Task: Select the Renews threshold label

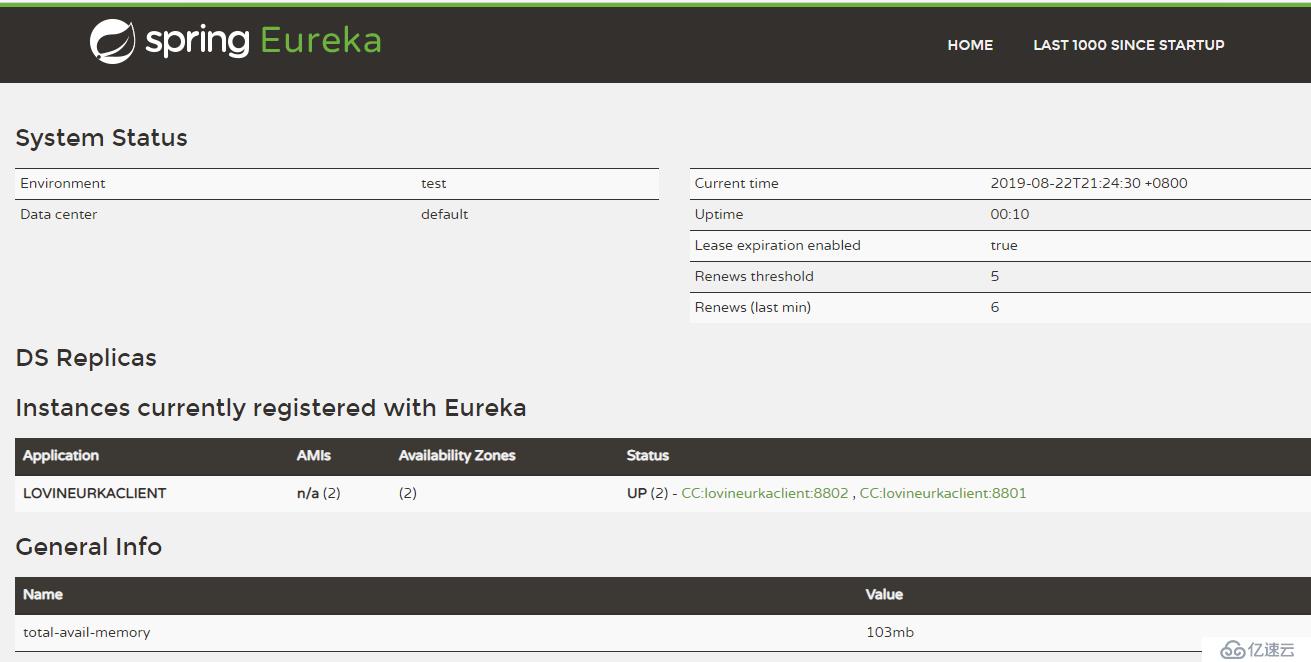Action: point(754,276)
